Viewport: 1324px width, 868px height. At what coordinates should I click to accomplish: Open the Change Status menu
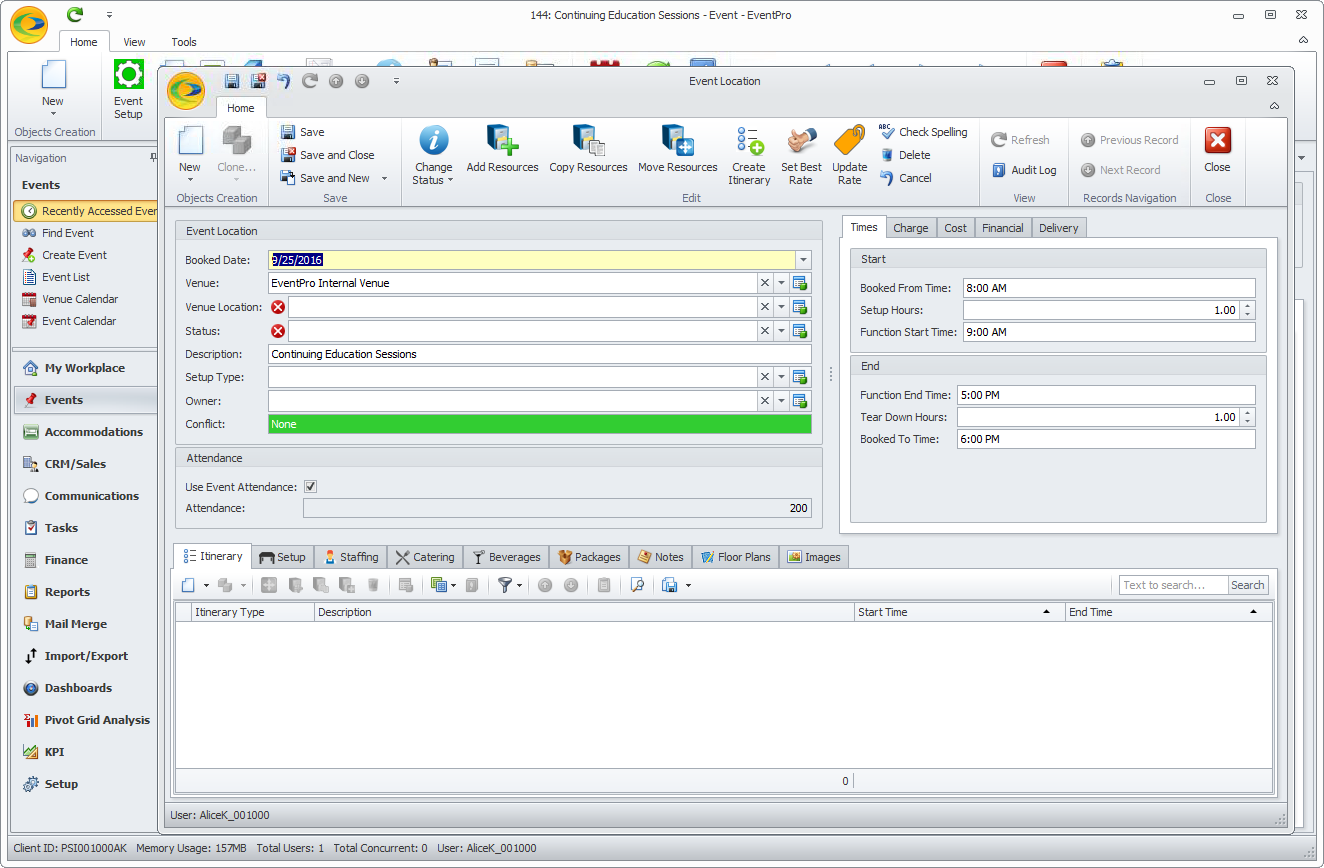click(433, 155)
